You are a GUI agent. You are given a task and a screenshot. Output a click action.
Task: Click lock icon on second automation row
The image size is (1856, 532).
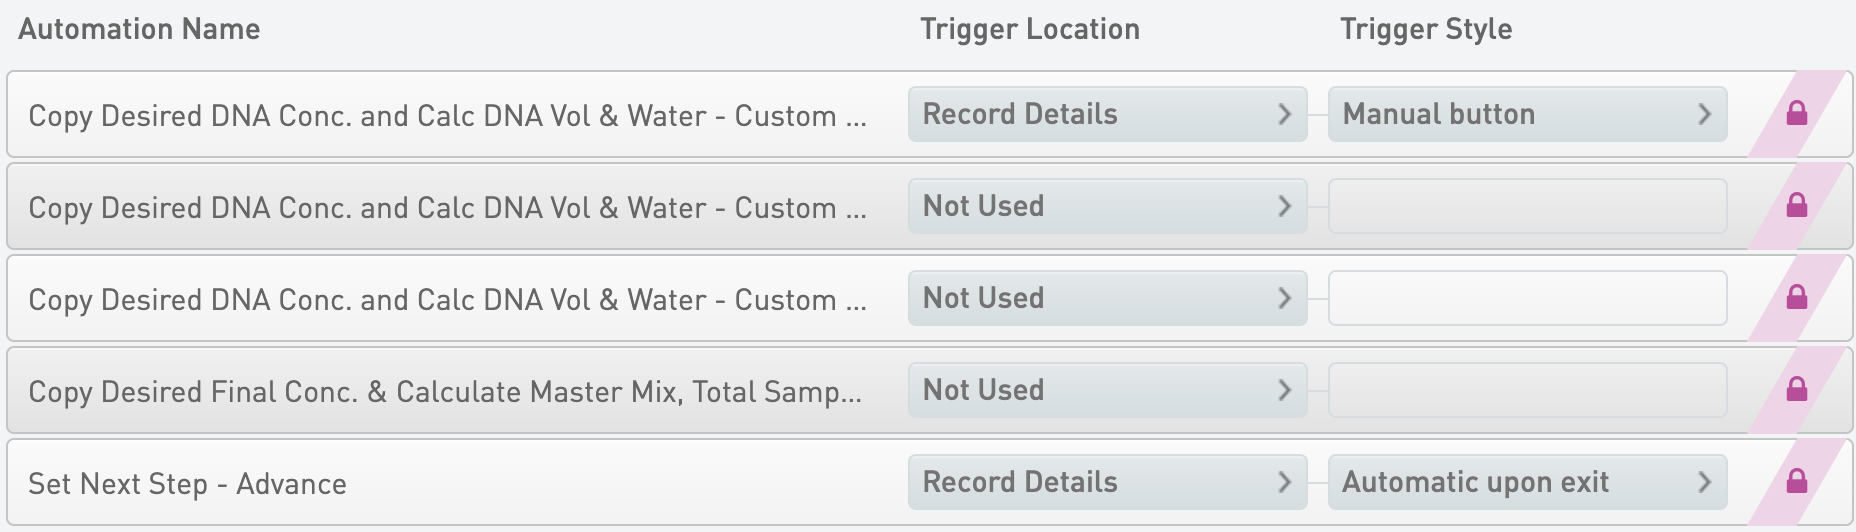coord(1796,206)
